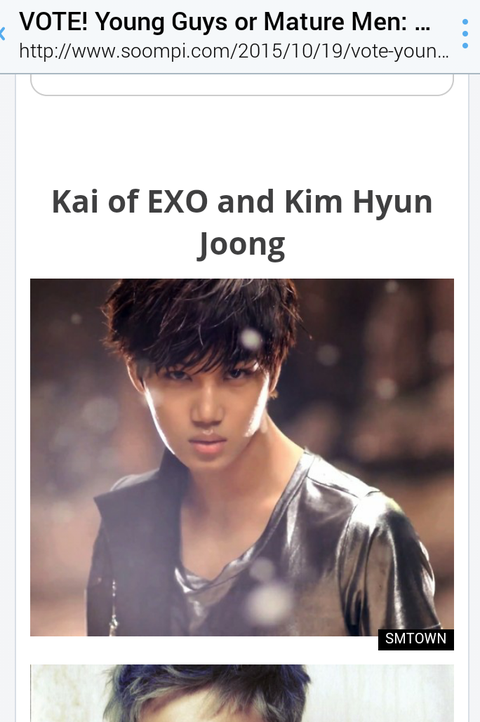Tap the gray page margin on the right edge
Screen dimensions: 480x722
click(474, 396)
